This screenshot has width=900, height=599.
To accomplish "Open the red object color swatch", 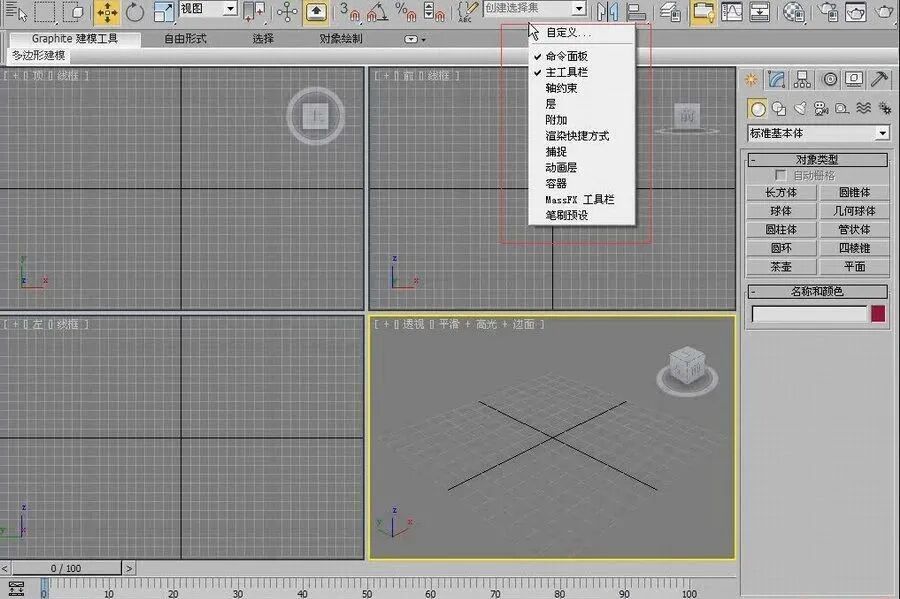I will (x=878, y=314).
